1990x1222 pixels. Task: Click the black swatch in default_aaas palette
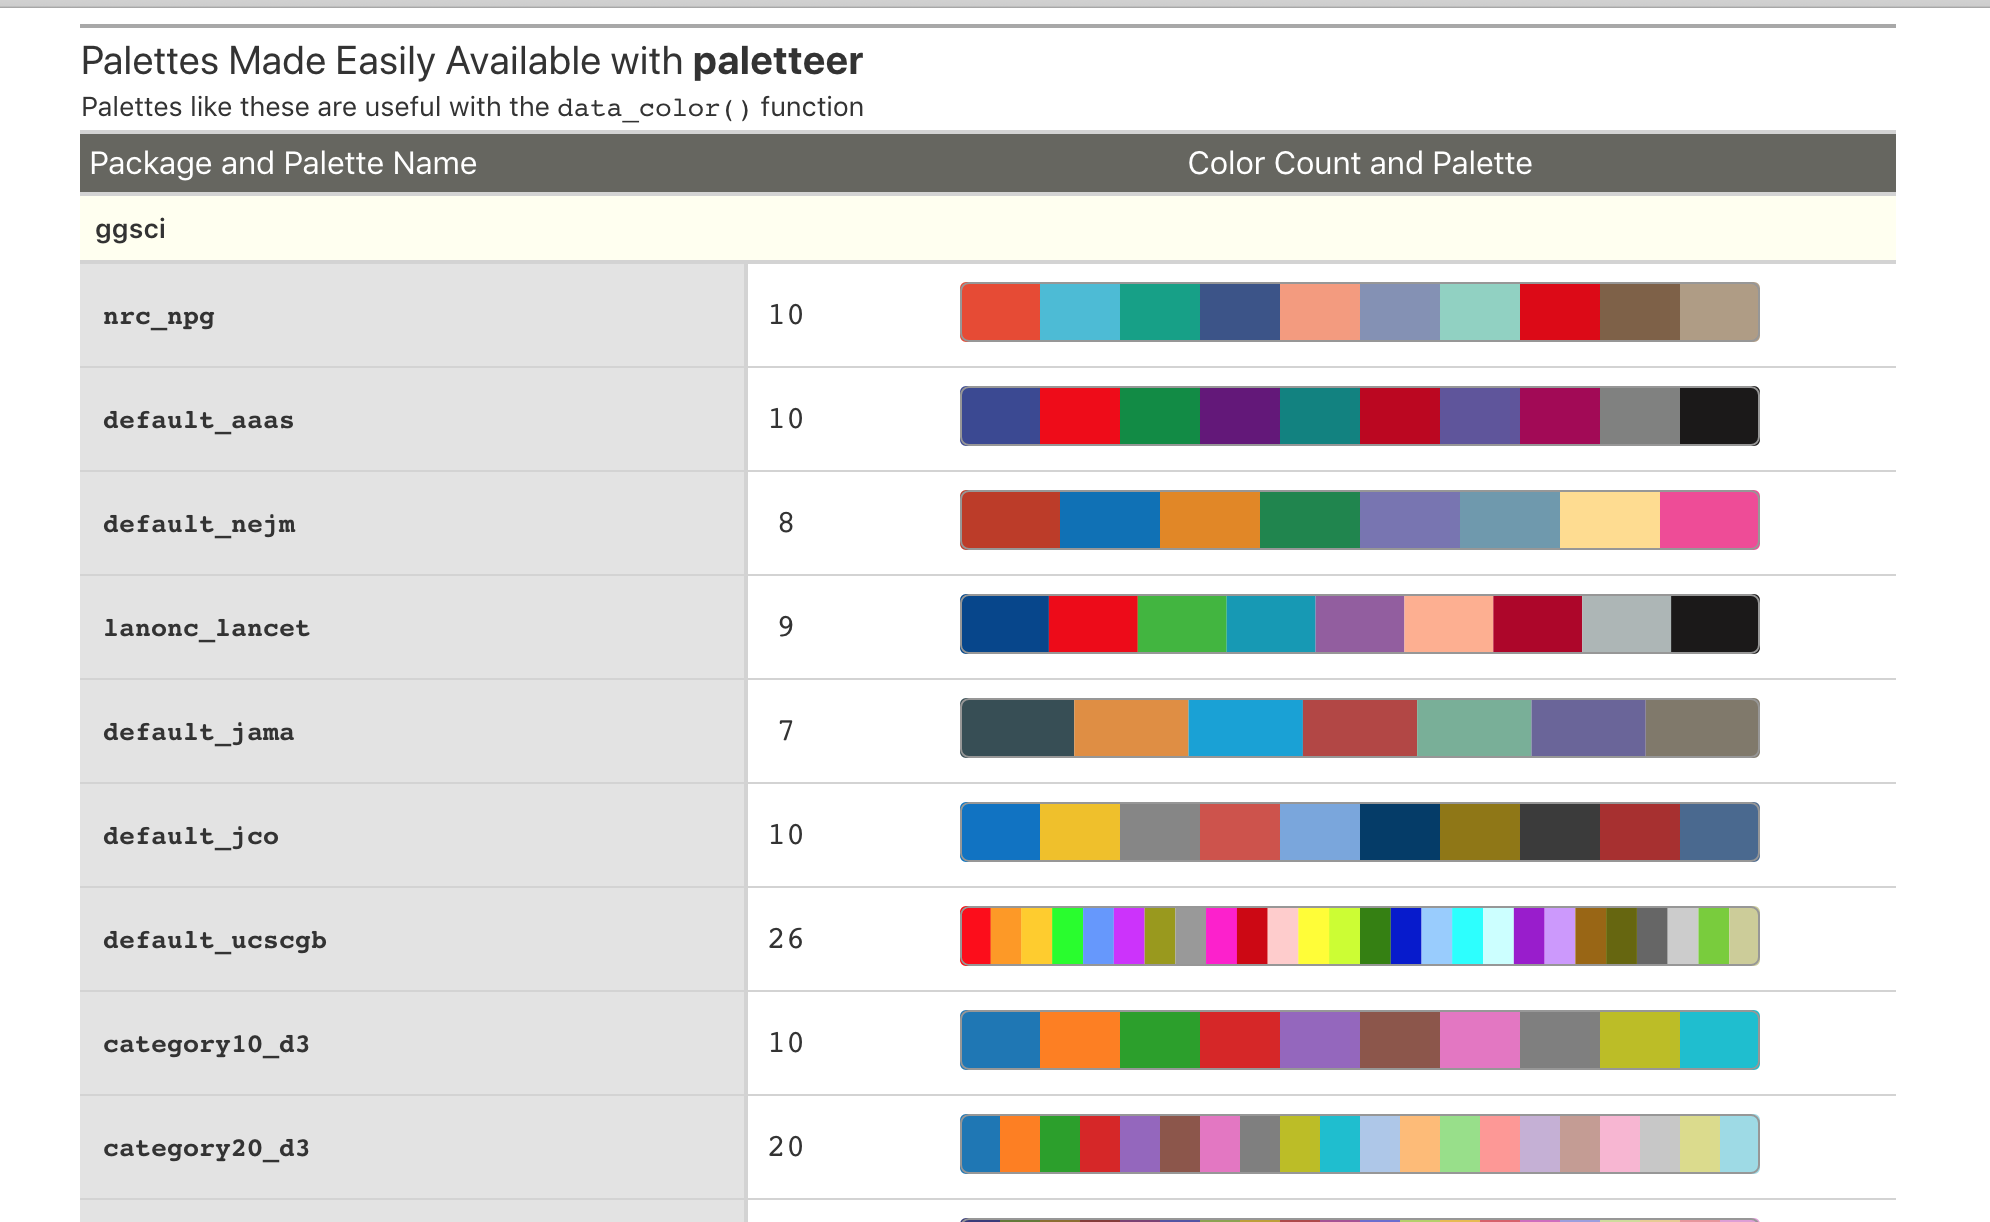click(x=1718, y=416)
